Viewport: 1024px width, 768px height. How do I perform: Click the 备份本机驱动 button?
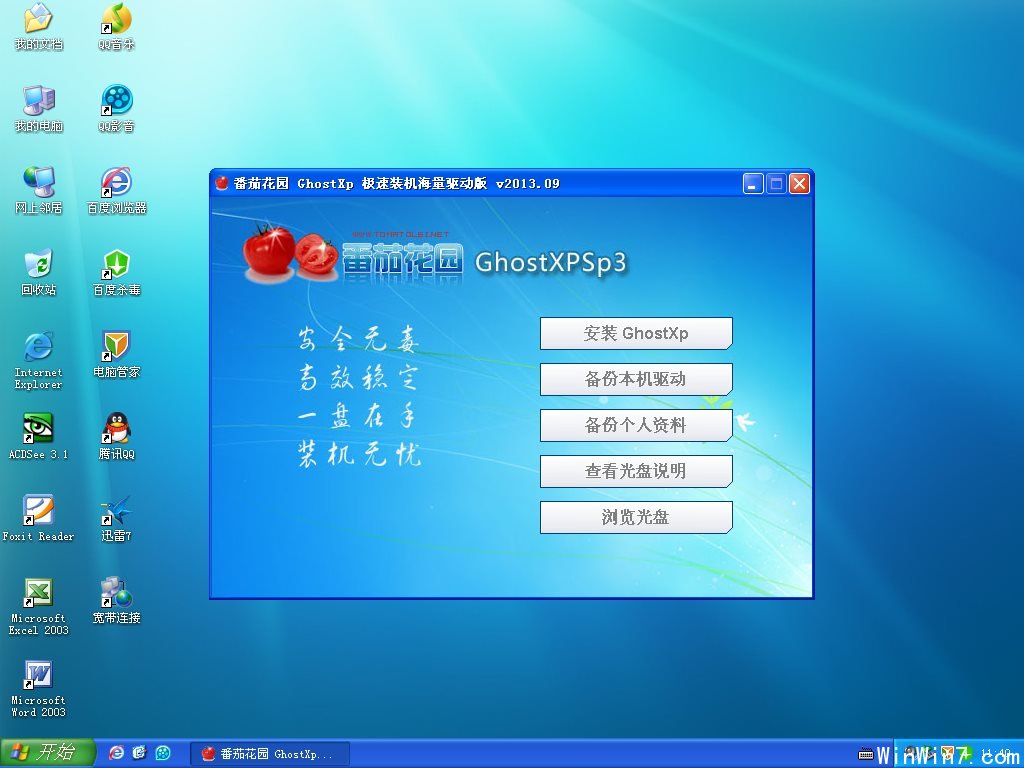[x=635, y=379]
